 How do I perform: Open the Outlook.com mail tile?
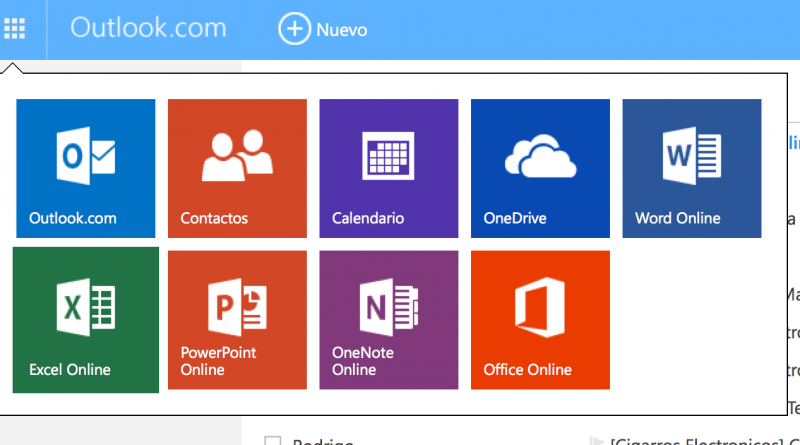tap(86, 168)
